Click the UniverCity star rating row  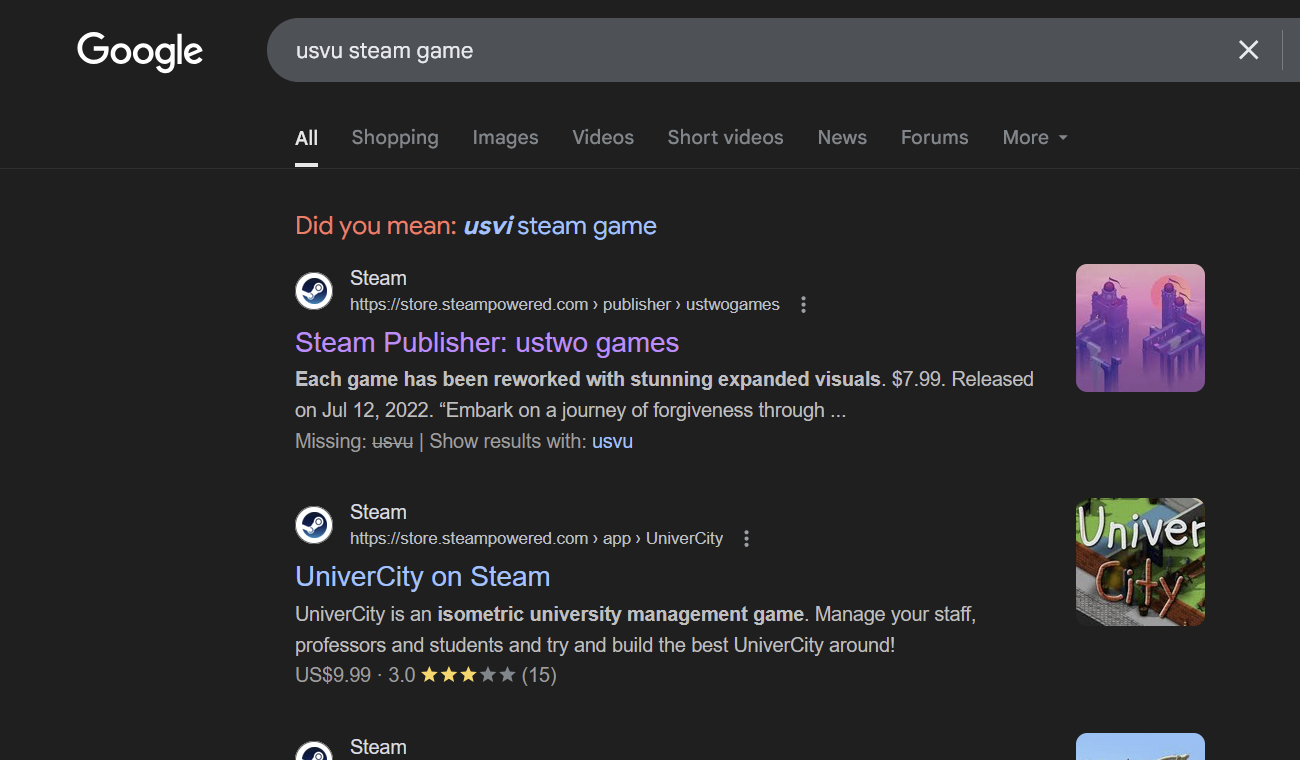tap(426, 675)
